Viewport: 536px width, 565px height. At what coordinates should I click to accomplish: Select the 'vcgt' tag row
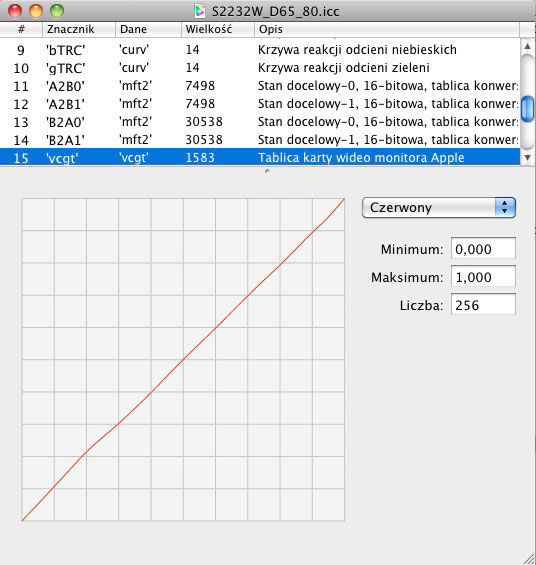click(260, 157)
